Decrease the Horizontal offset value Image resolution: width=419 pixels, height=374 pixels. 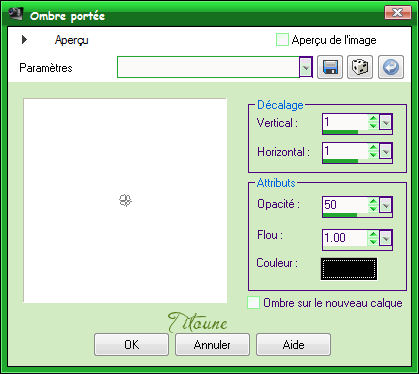pos(373,155)
